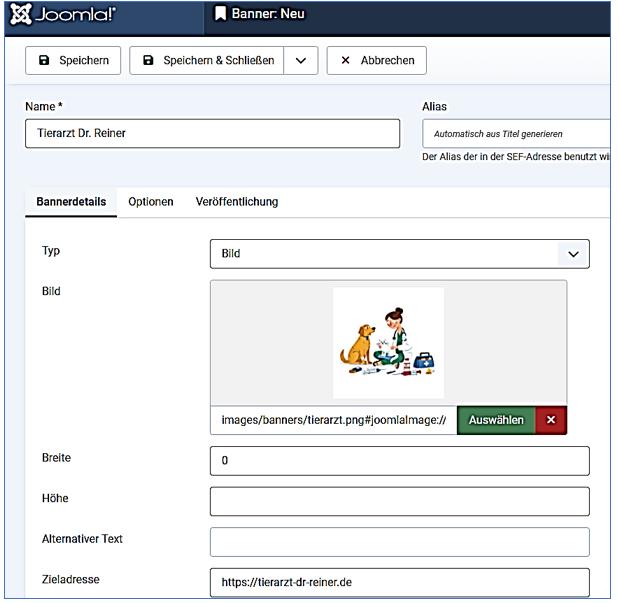Image resolution: width=619 pixels, height=603 pixels.
Task: Click the red X to clear image
Action: tap(551, 420)
